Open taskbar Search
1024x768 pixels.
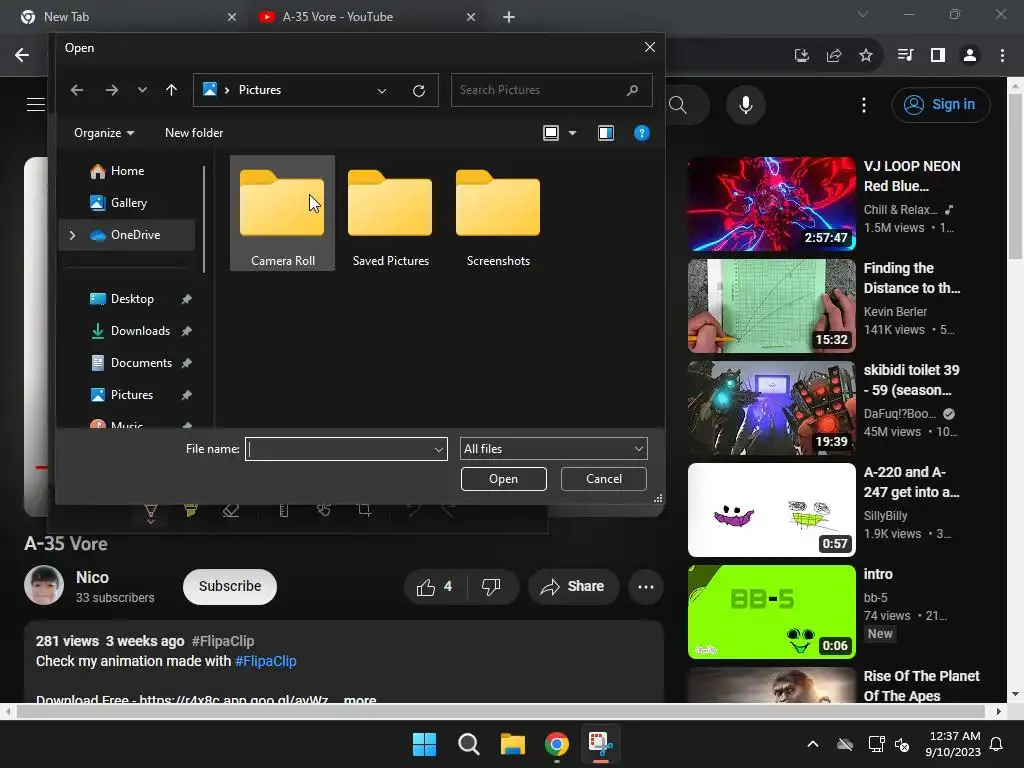pos(469,744)
